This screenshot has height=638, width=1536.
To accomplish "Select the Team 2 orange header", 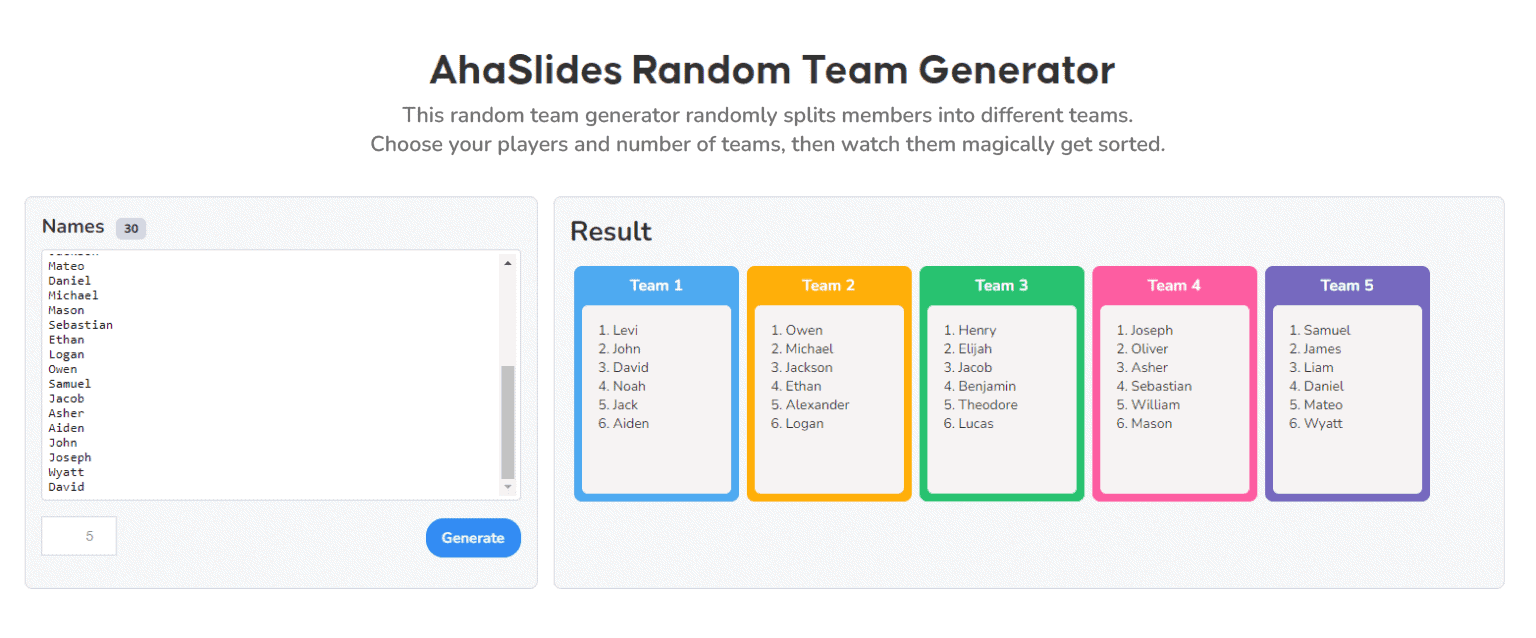I will (x=829, y=285).
